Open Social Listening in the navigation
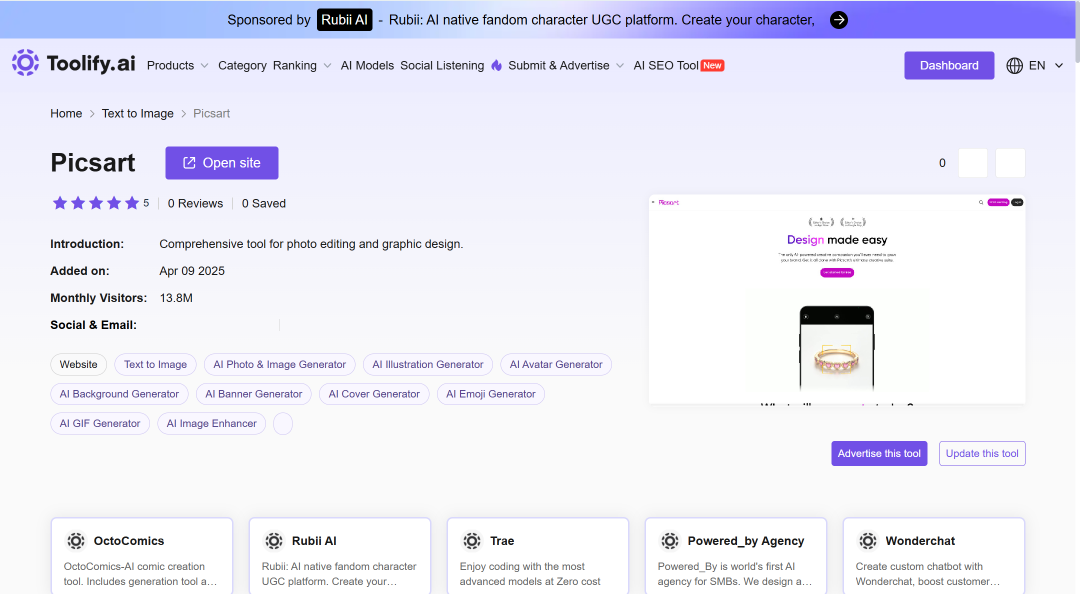This screenshot has width=1080, height=594. [442, 65]
